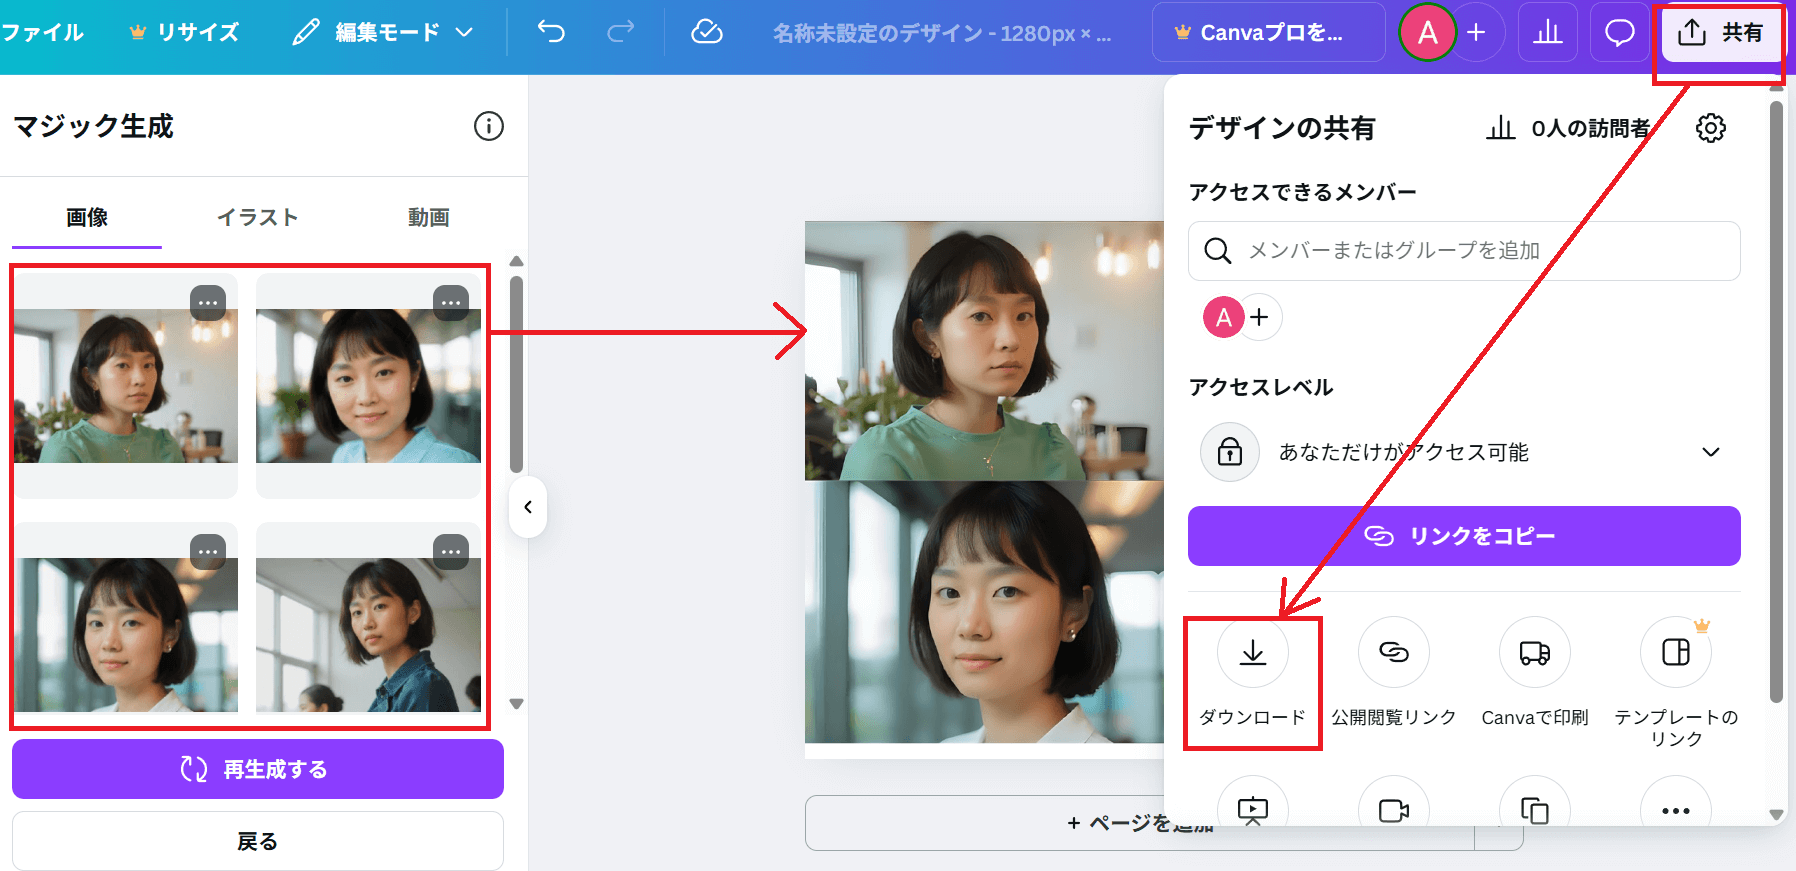Click the 再生成する button
This screenshot has height=871, width=1796.
(258, 769)
